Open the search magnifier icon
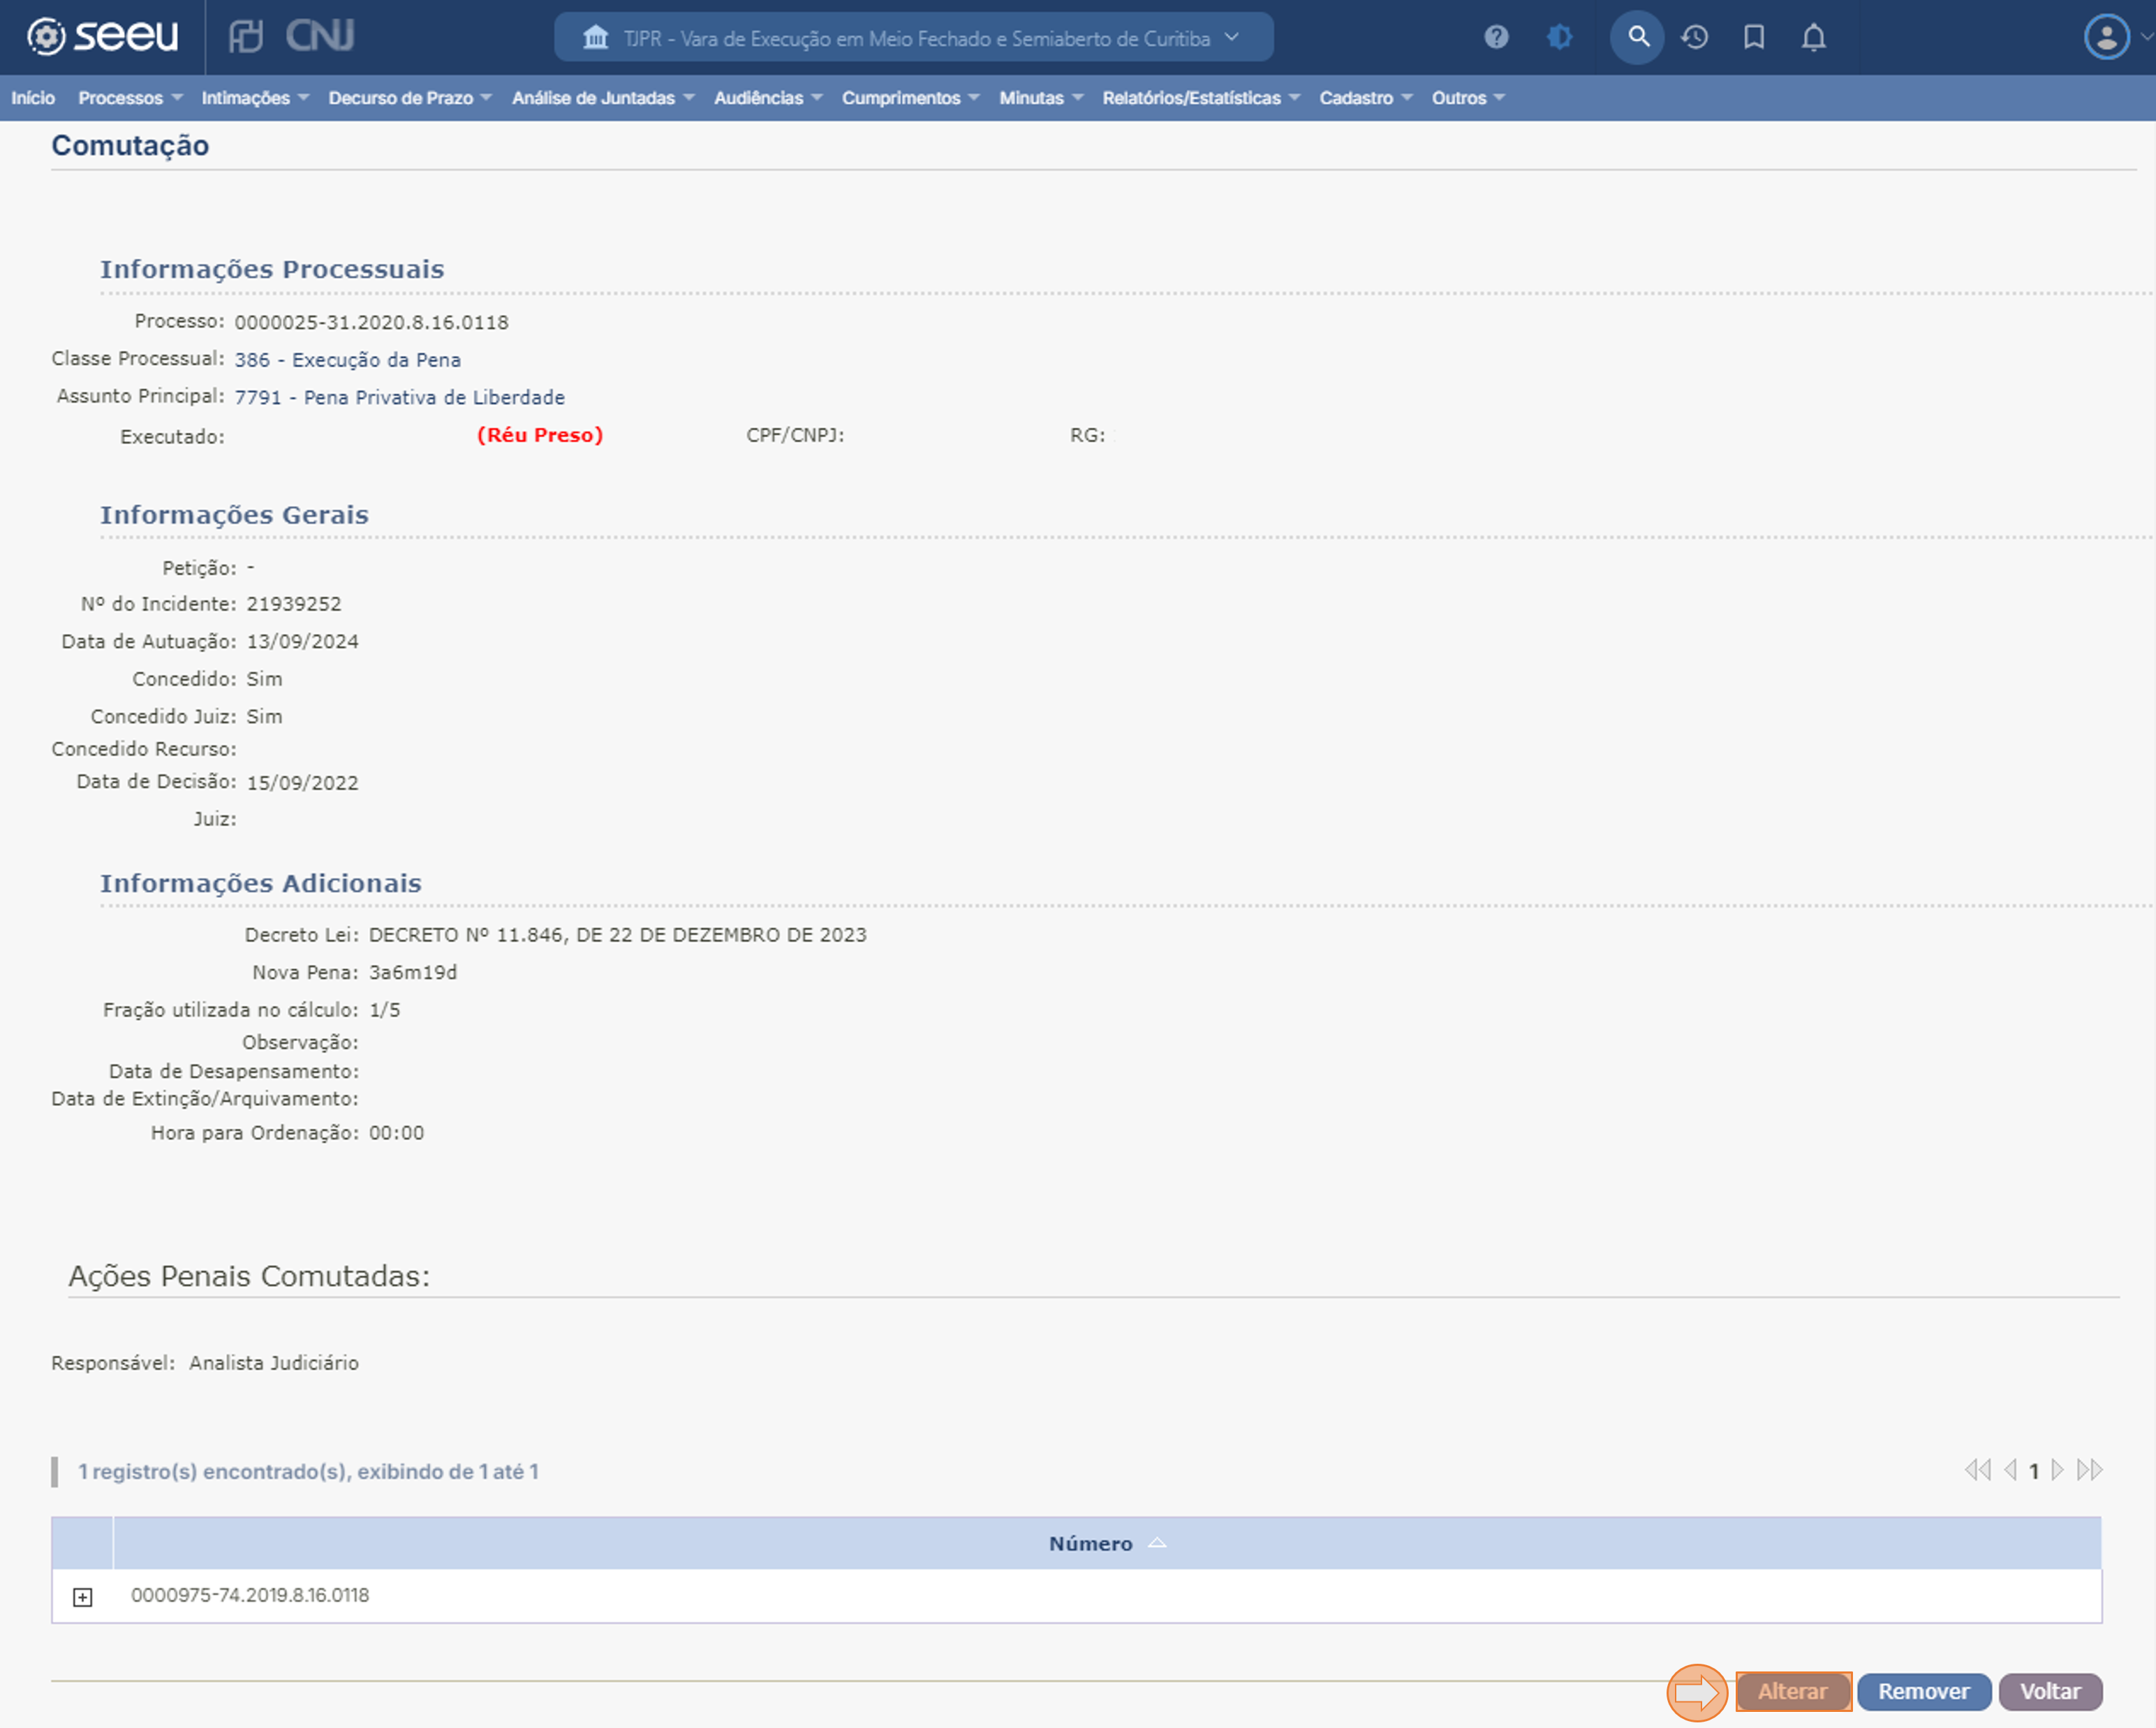This screenshot has width=2156, height=1728. (1637, 37)
